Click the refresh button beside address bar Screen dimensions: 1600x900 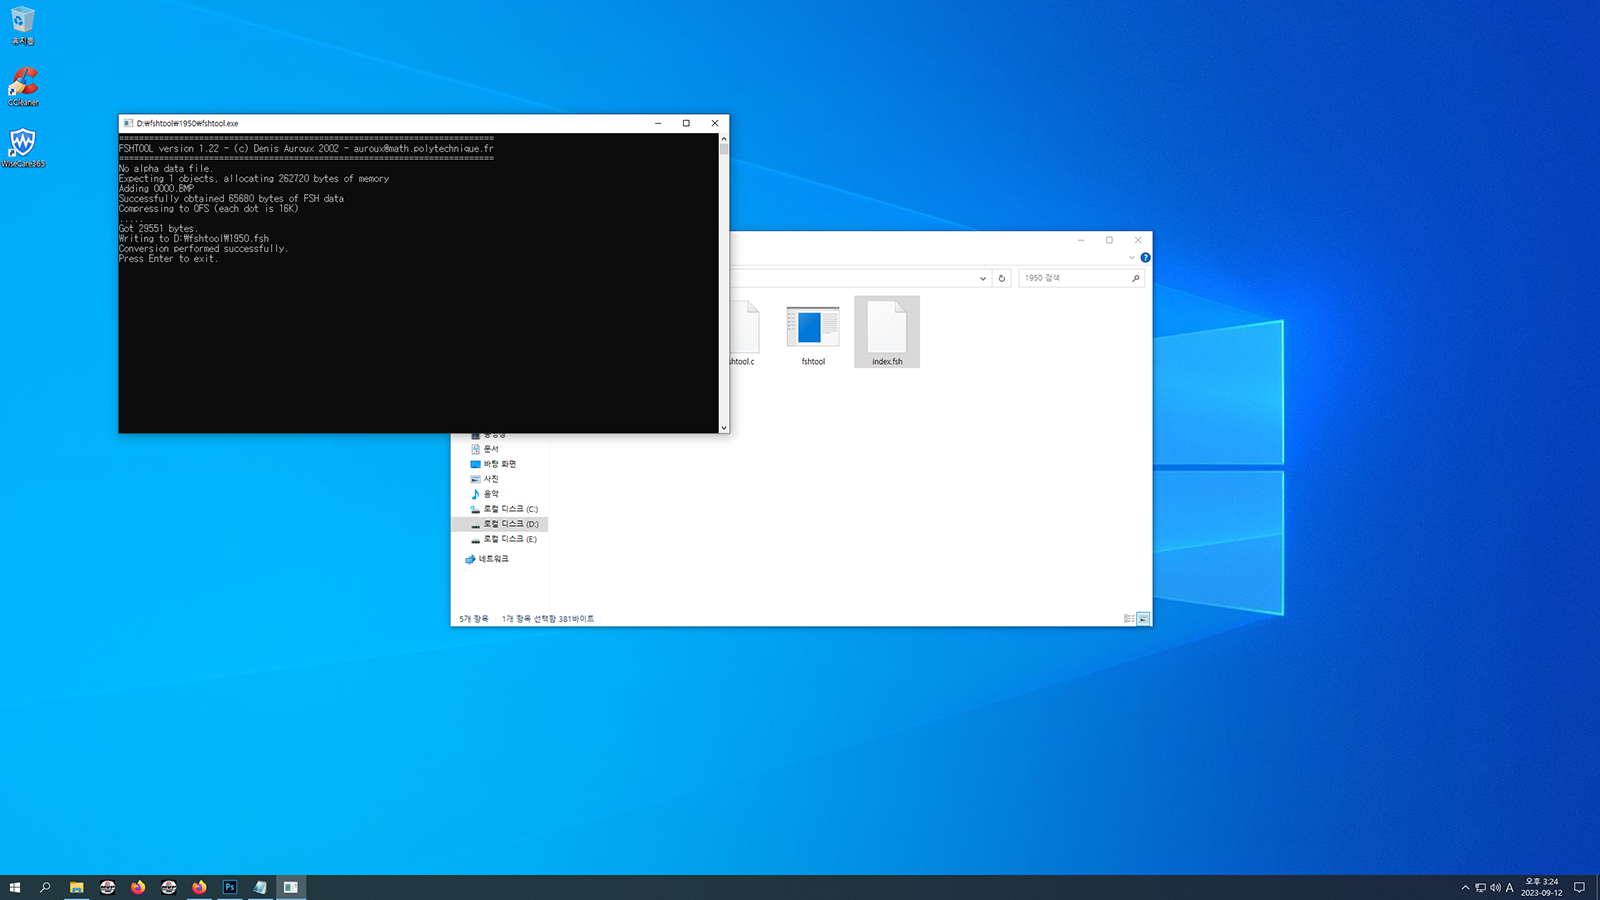(1001, 279)
